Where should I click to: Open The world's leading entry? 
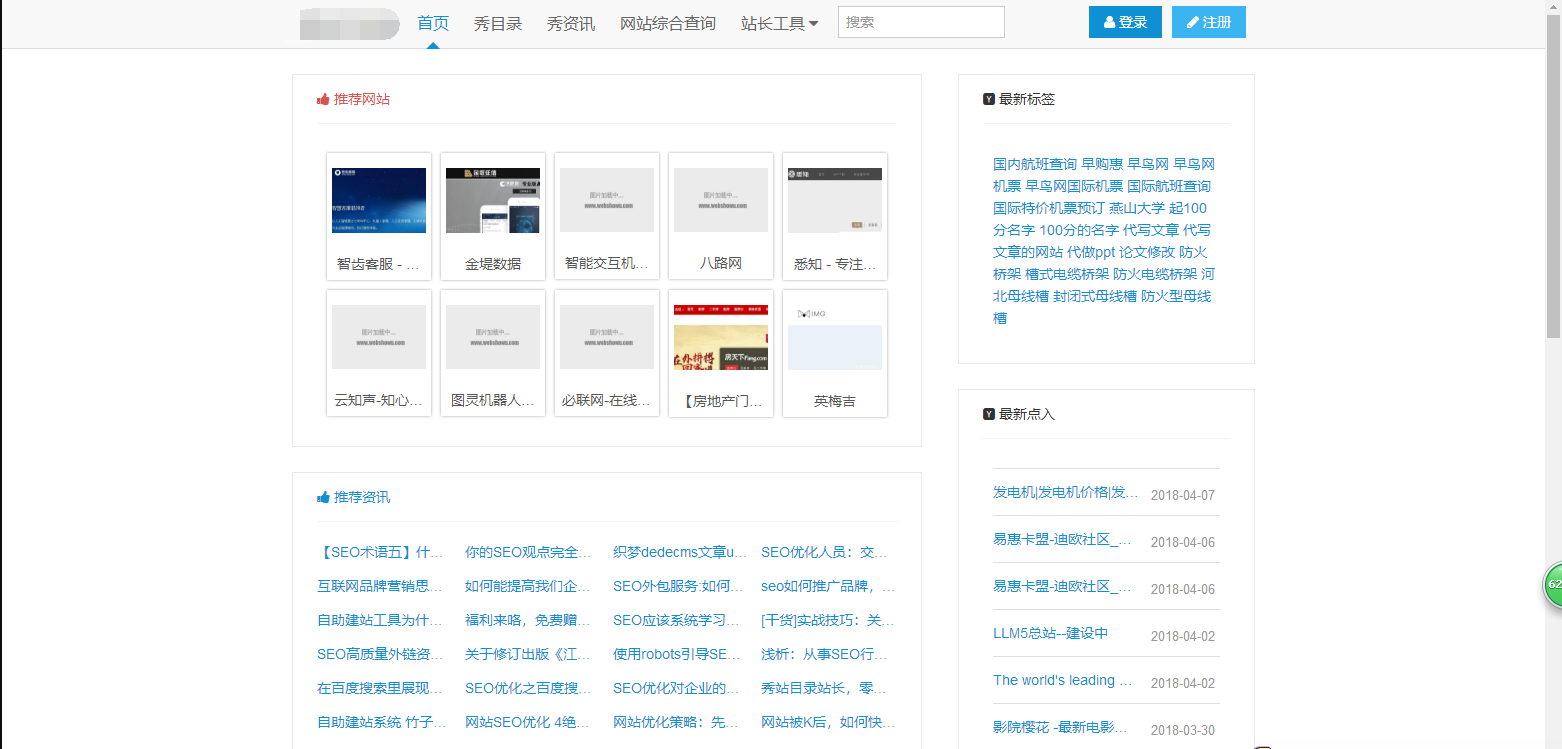click(1063, 680)
